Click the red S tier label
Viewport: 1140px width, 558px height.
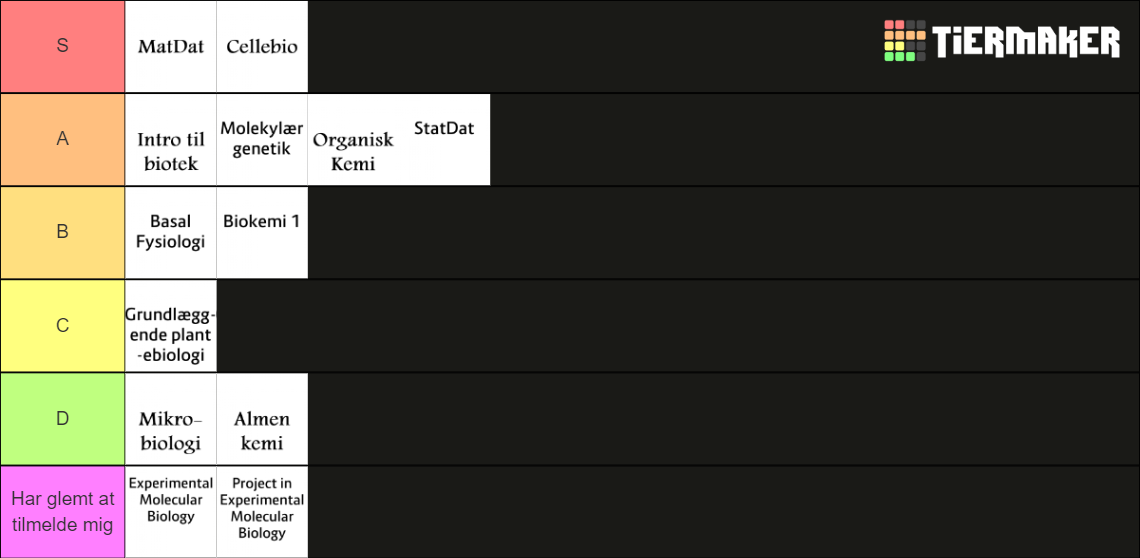[63, 47]
